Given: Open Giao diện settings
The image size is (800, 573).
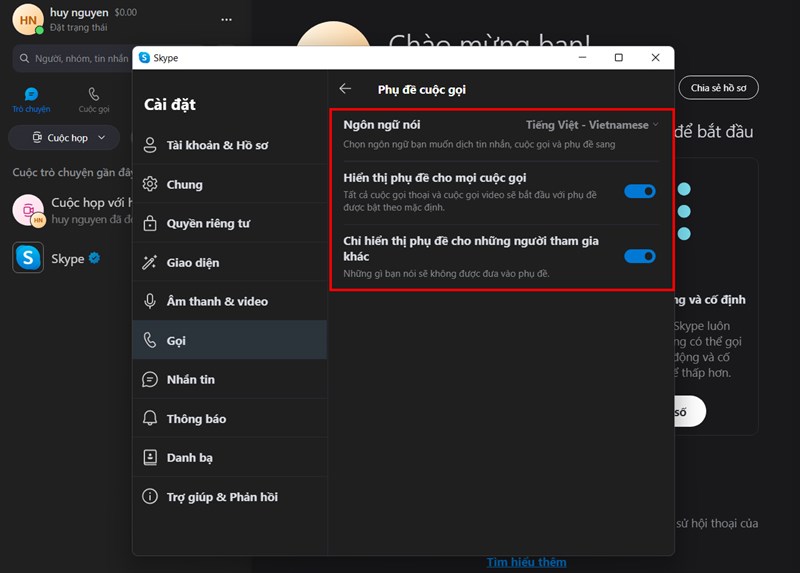Looking at the screenshot, I should click(x=230, y=262).
